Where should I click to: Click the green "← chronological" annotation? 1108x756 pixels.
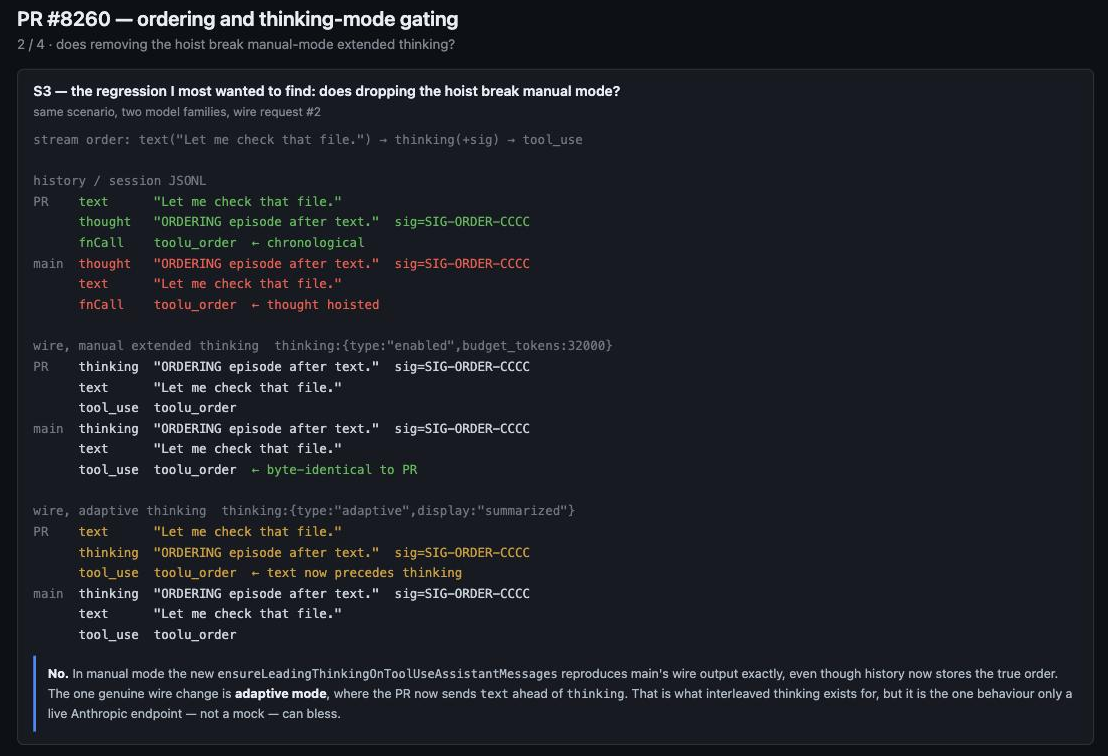point(308,242)
